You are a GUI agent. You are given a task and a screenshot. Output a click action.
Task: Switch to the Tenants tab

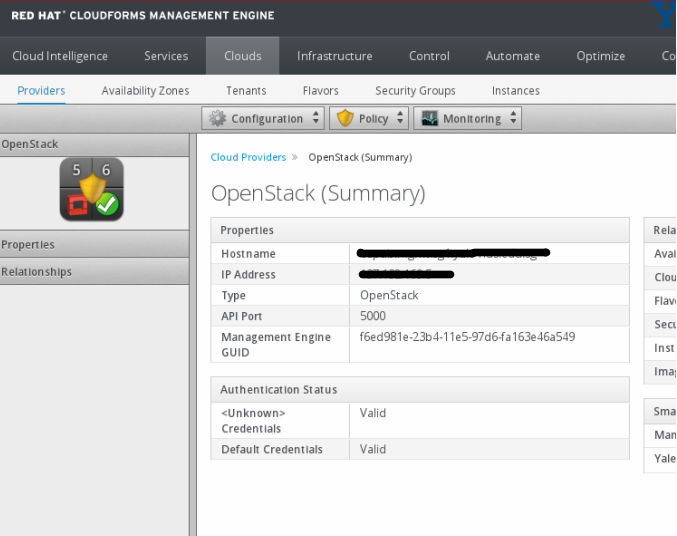tap(246, 91)
